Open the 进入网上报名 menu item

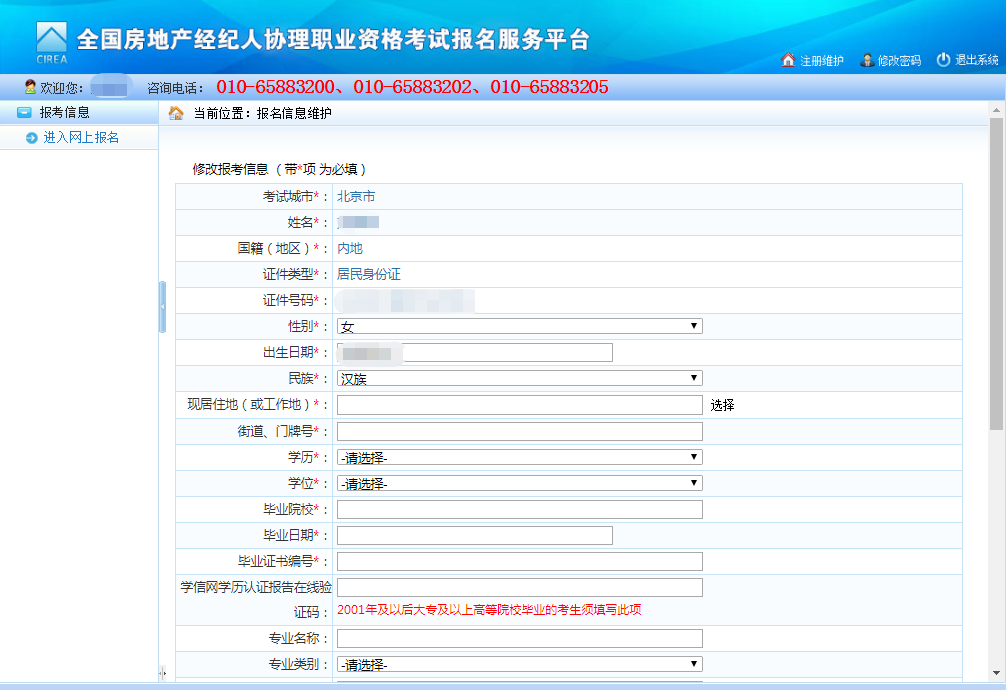[81, 138]
